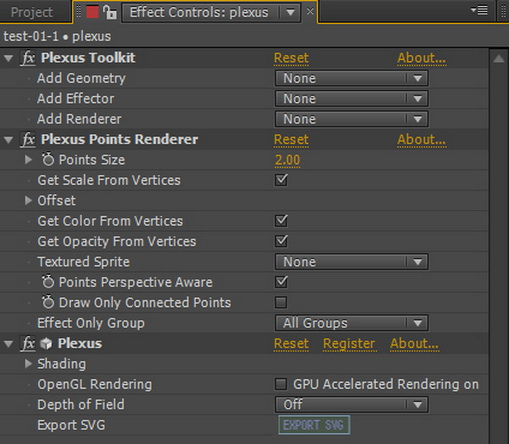This screenshot has height=444, width=509.
Task: Click the Depth of Field property label
Action: (81, 405)
